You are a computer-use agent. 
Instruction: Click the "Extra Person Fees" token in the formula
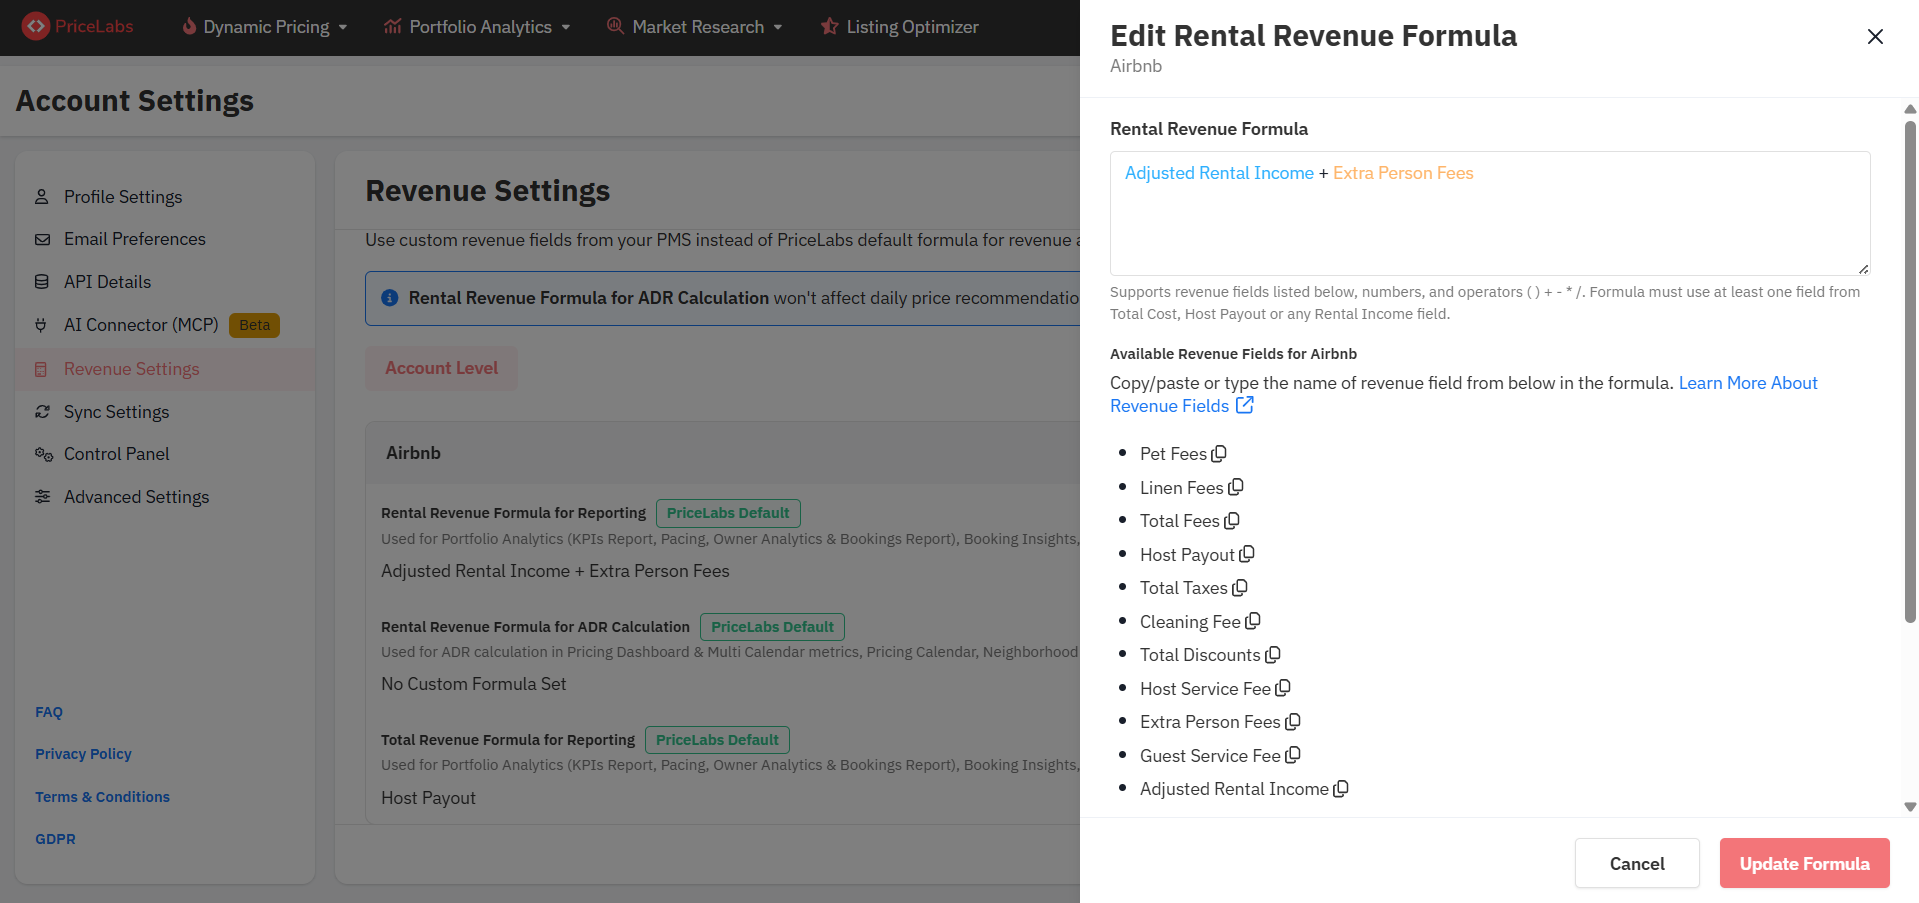tap(1403, 173)
